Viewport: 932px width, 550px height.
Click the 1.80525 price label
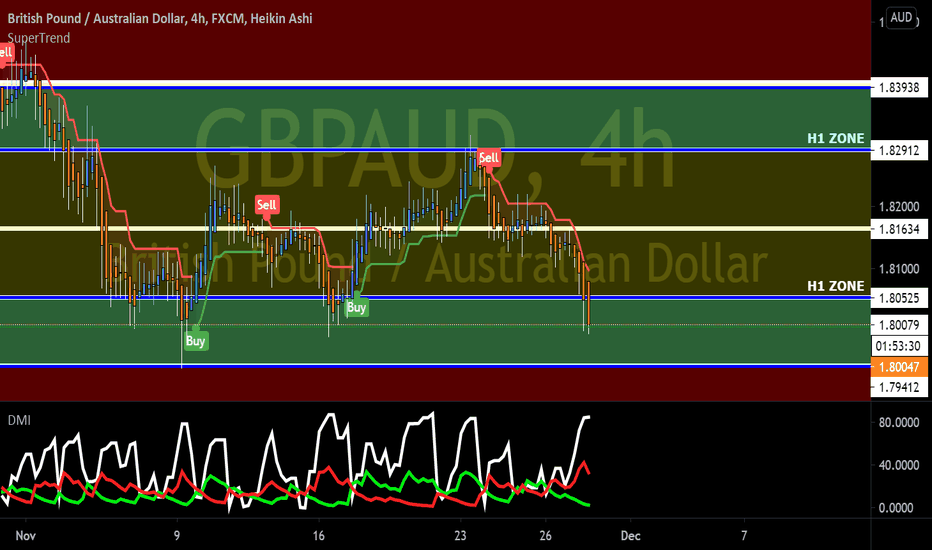pos(899,298)
